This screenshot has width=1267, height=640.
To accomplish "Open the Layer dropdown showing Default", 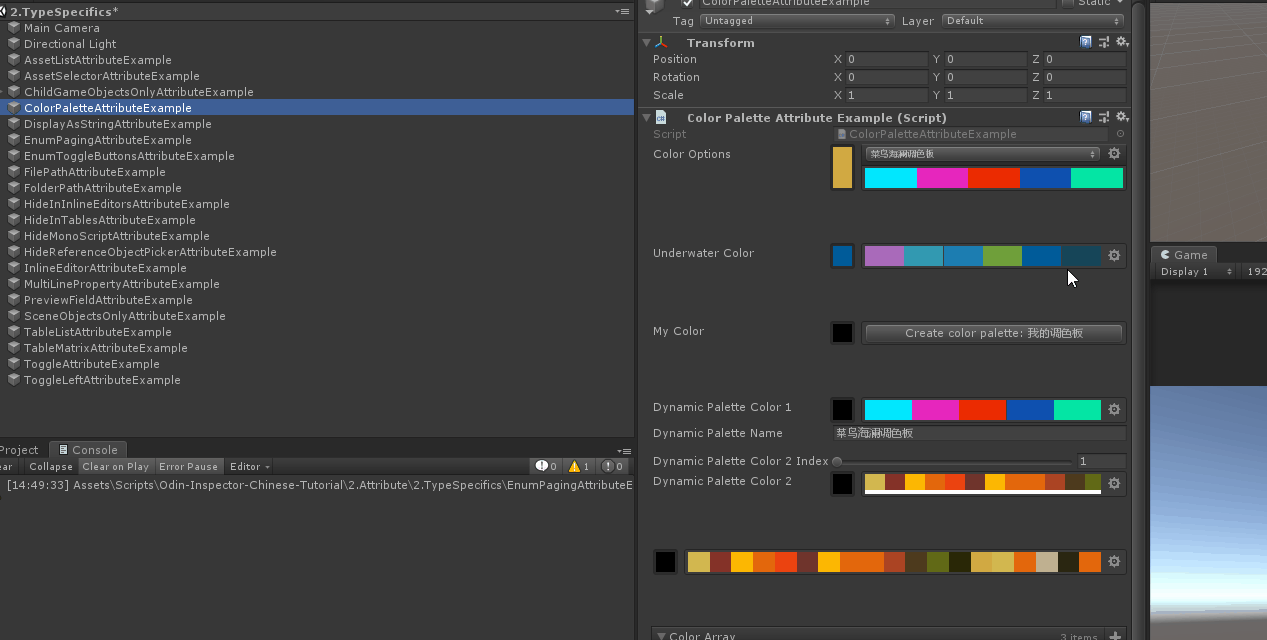I will (x=1031, y=21).
